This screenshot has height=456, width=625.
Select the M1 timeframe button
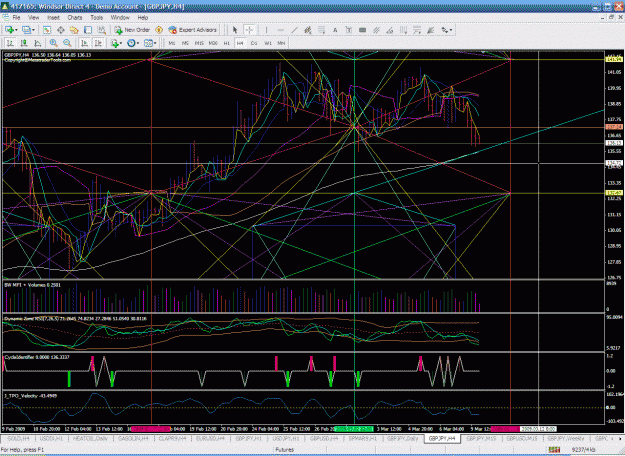click(x=172, y=43)
